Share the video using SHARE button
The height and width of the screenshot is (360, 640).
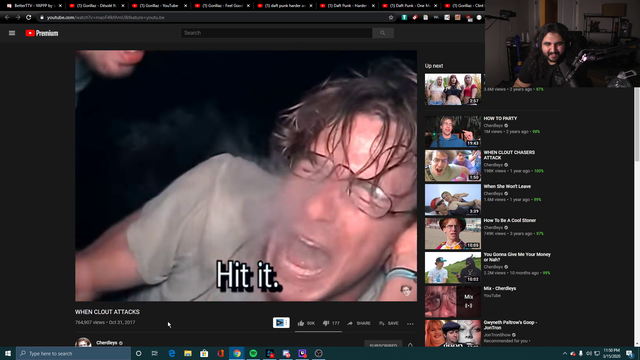point(359,323)
